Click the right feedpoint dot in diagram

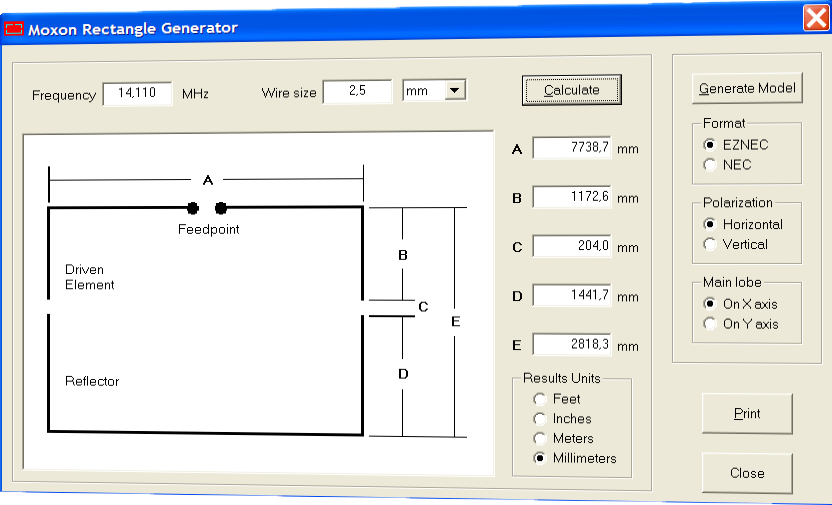(x=221, y=208)
